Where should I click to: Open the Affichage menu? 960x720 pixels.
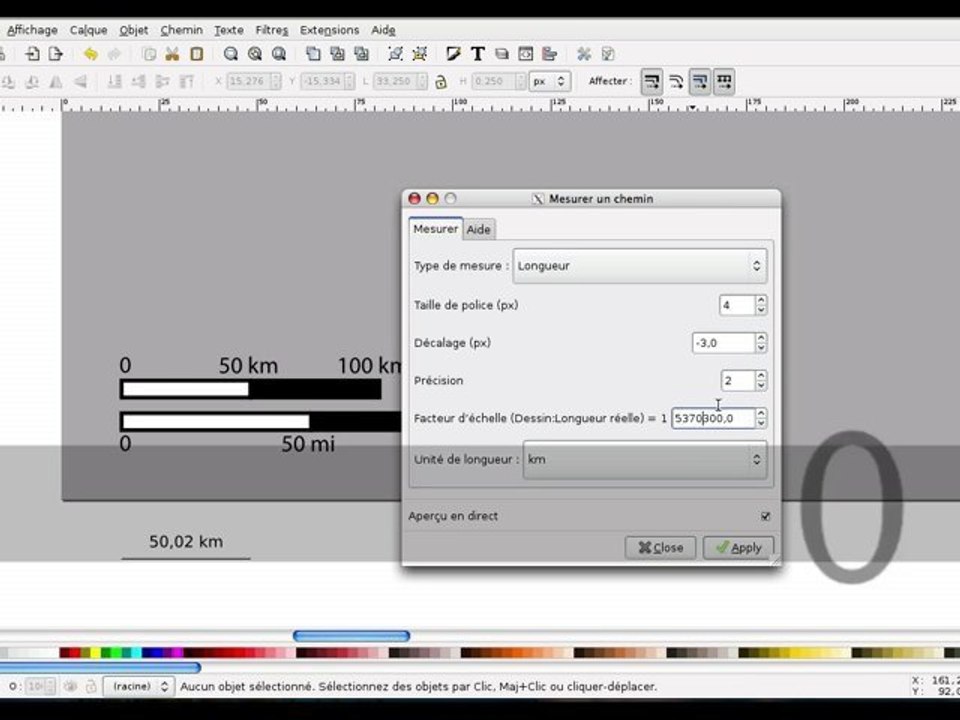[32, 30]
